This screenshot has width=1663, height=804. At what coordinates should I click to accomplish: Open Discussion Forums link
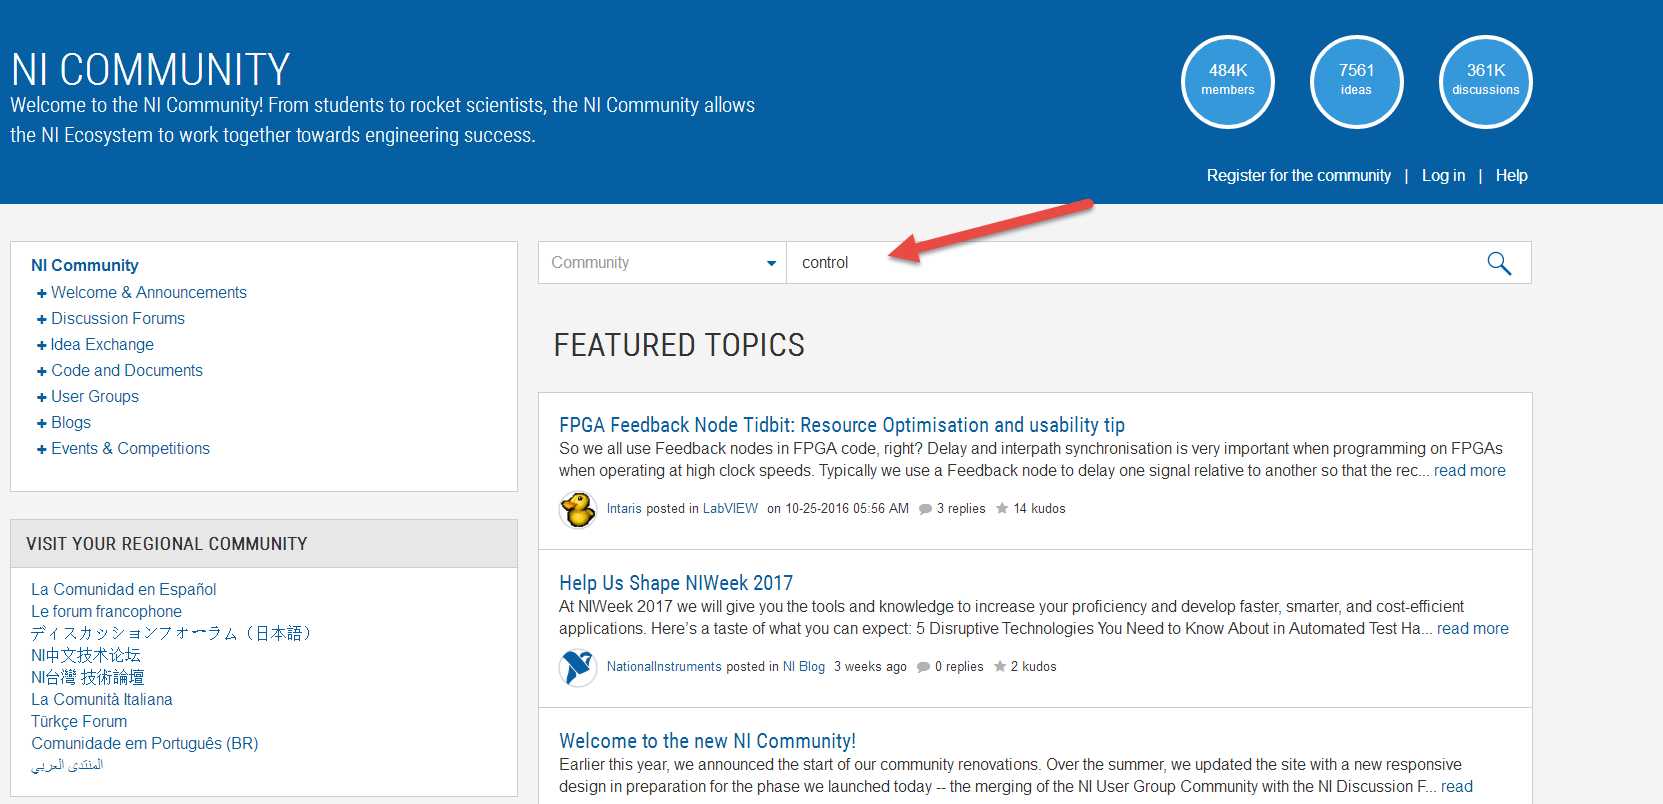tap(118, 318)
